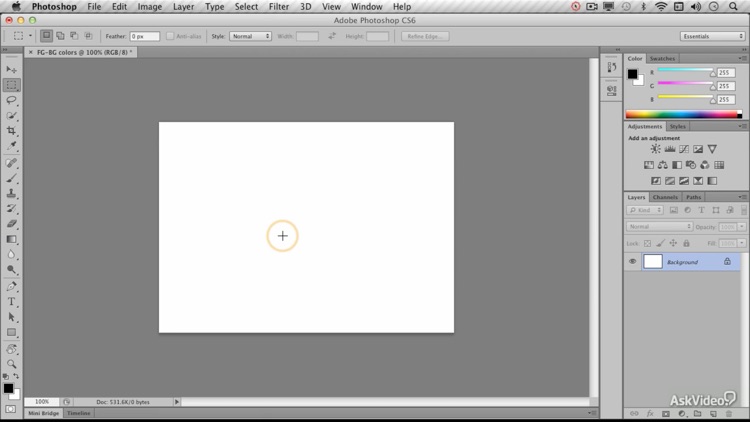This screenshot has height=422, width=750.
Task: Open the Layer menu
Action: pyautogui.click(x=183, y=7)
